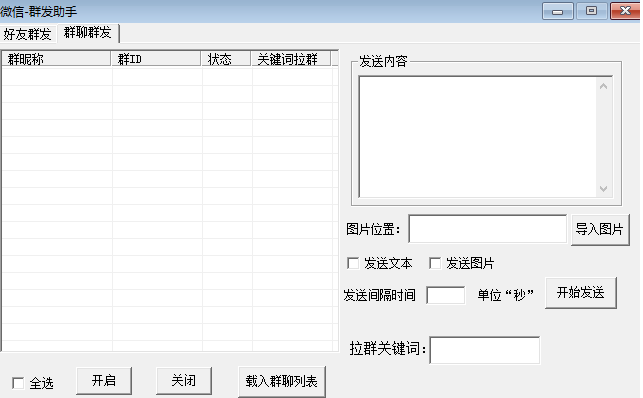Click the 图片位置 input field

[x=488, y=229]
